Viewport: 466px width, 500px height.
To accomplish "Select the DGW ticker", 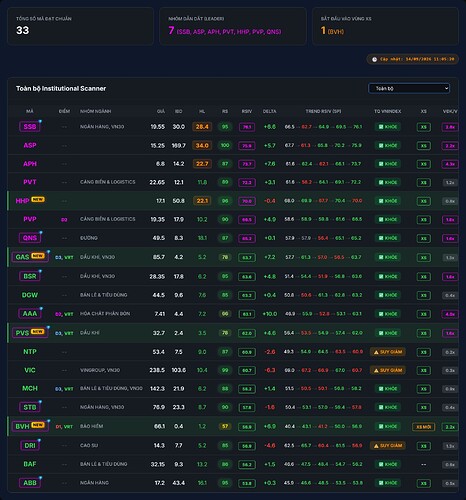I will coord(30,295).
